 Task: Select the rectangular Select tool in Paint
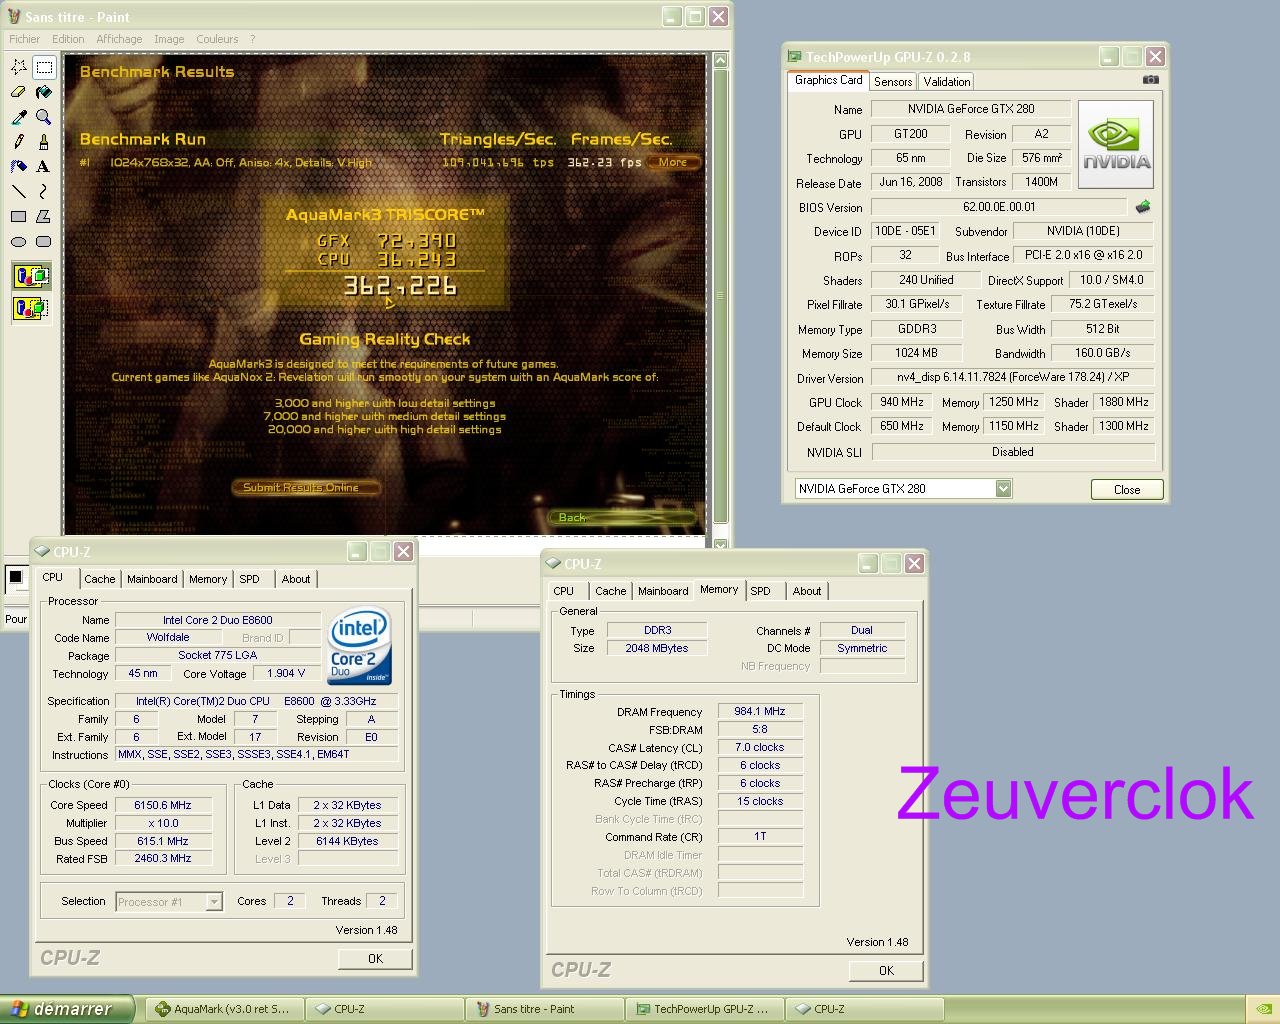[43, 67]
